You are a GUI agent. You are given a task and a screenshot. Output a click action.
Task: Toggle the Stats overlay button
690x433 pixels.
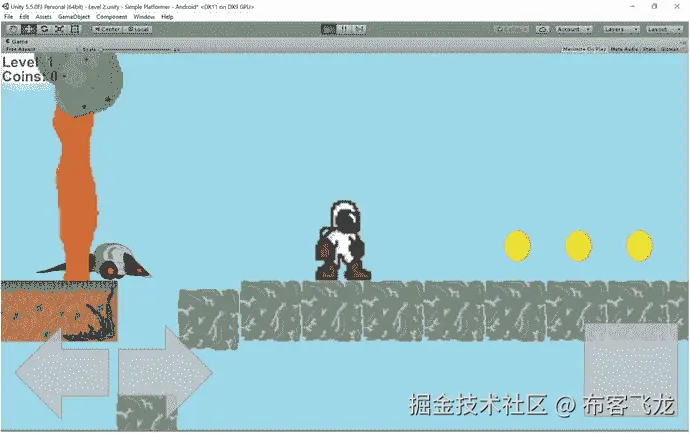[649, 49]
